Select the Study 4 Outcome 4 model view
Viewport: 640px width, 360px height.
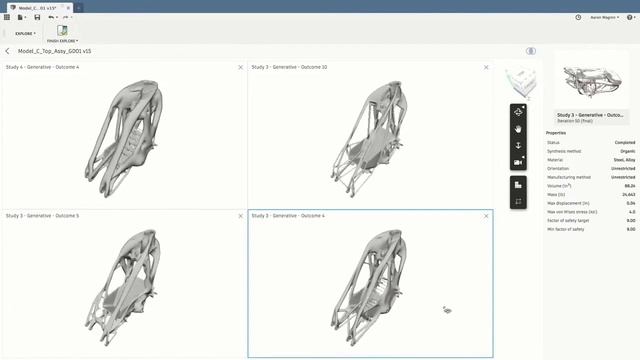click(x=124, y=138)
